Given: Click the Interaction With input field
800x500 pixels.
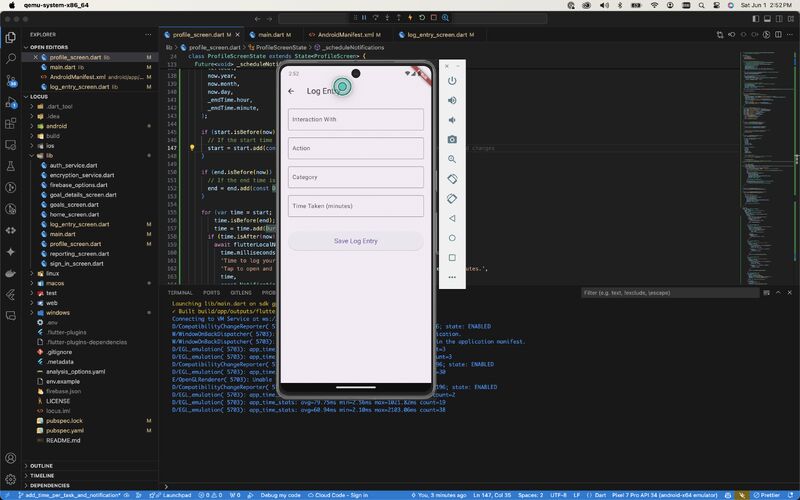Looking at the screenshot, I should point(356,119).
